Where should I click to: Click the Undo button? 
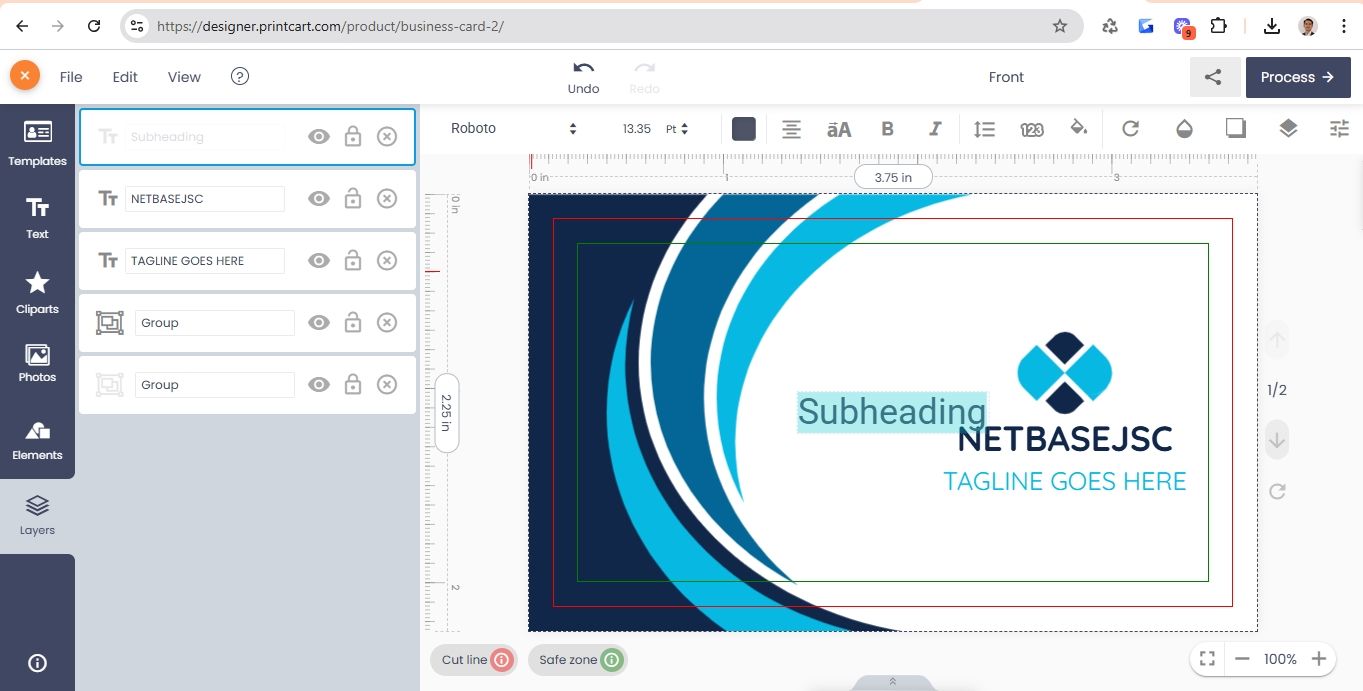583,77
